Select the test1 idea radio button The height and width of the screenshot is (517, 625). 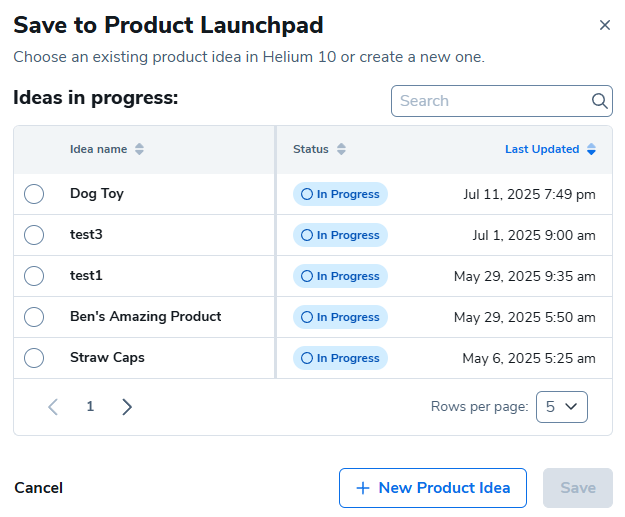point(34,276)
